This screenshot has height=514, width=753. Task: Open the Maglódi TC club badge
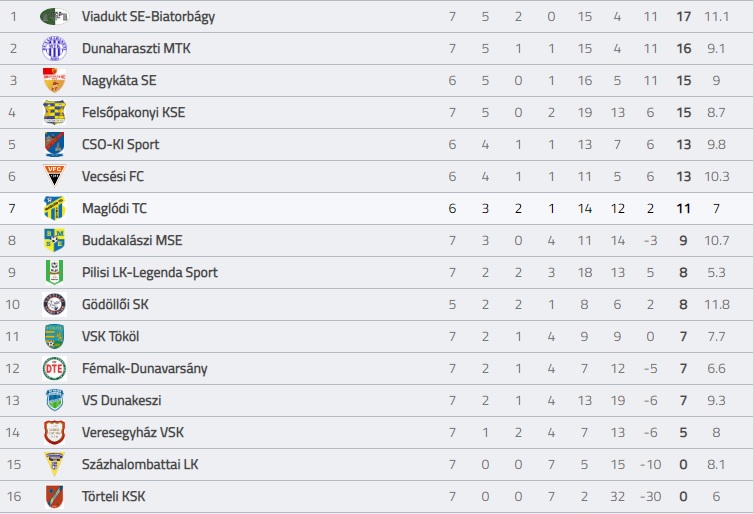54,208
